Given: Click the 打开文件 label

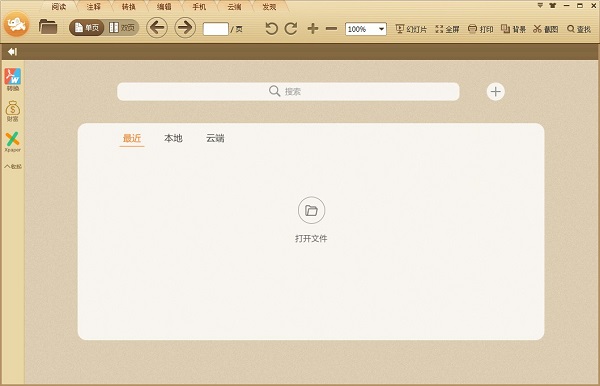Looking at the screenshot, I should click(311, 238).
